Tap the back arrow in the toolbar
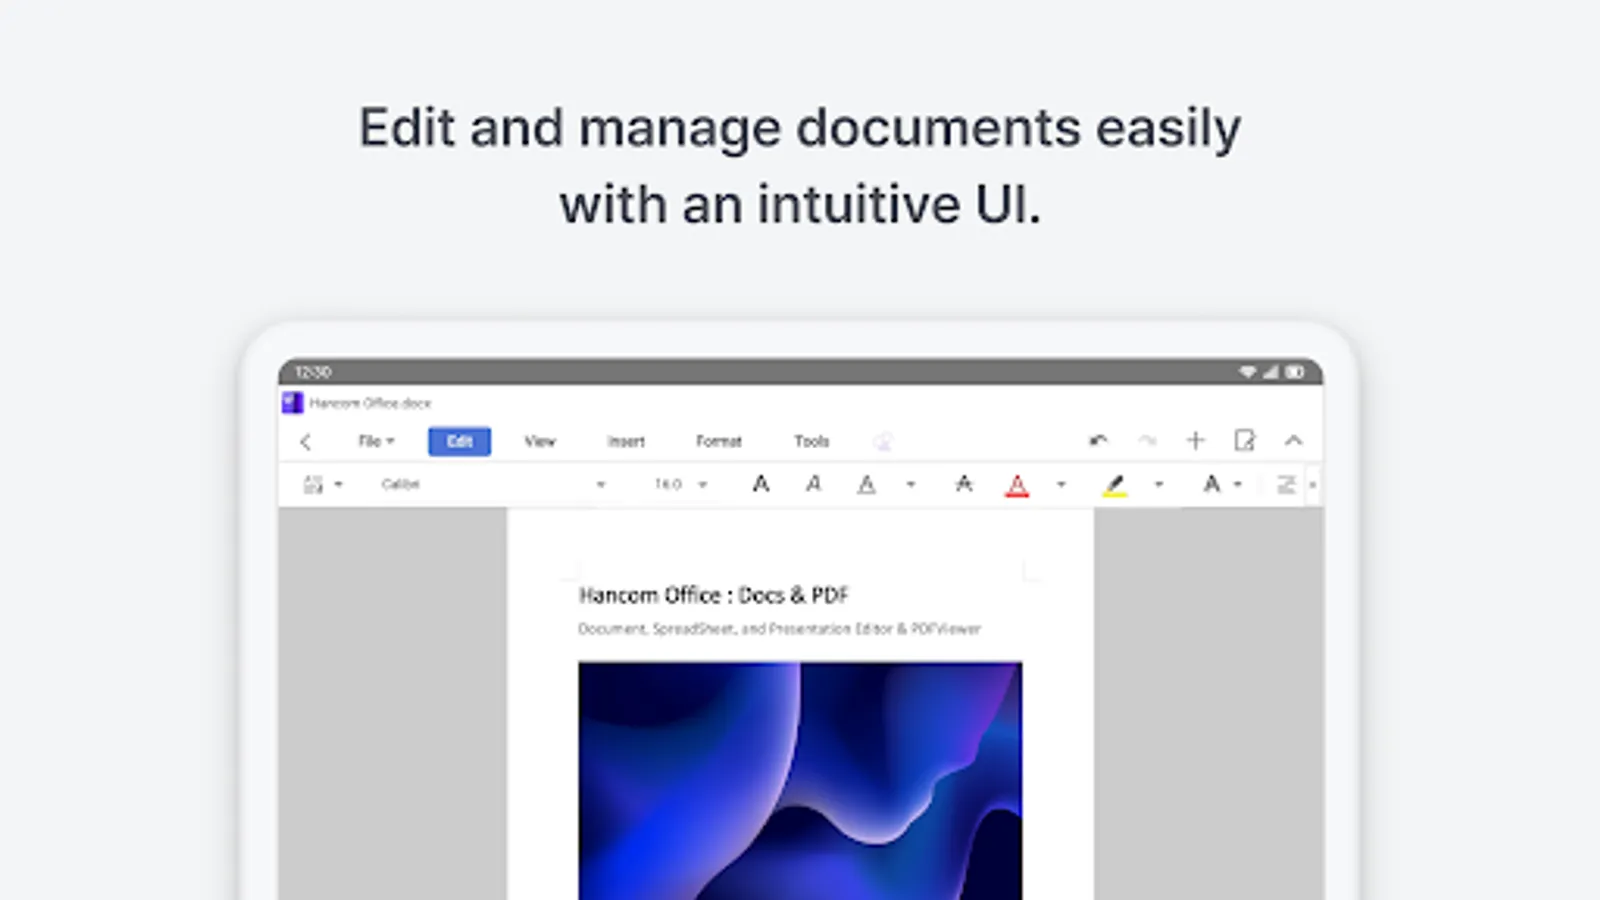Image resolution: width=1600 pixels, height=900 pixels. click(306, 442)
